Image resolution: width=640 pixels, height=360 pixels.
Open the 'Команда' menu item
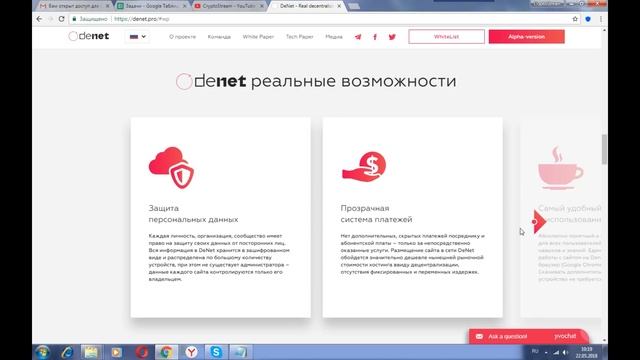click(x=219, y=37)
